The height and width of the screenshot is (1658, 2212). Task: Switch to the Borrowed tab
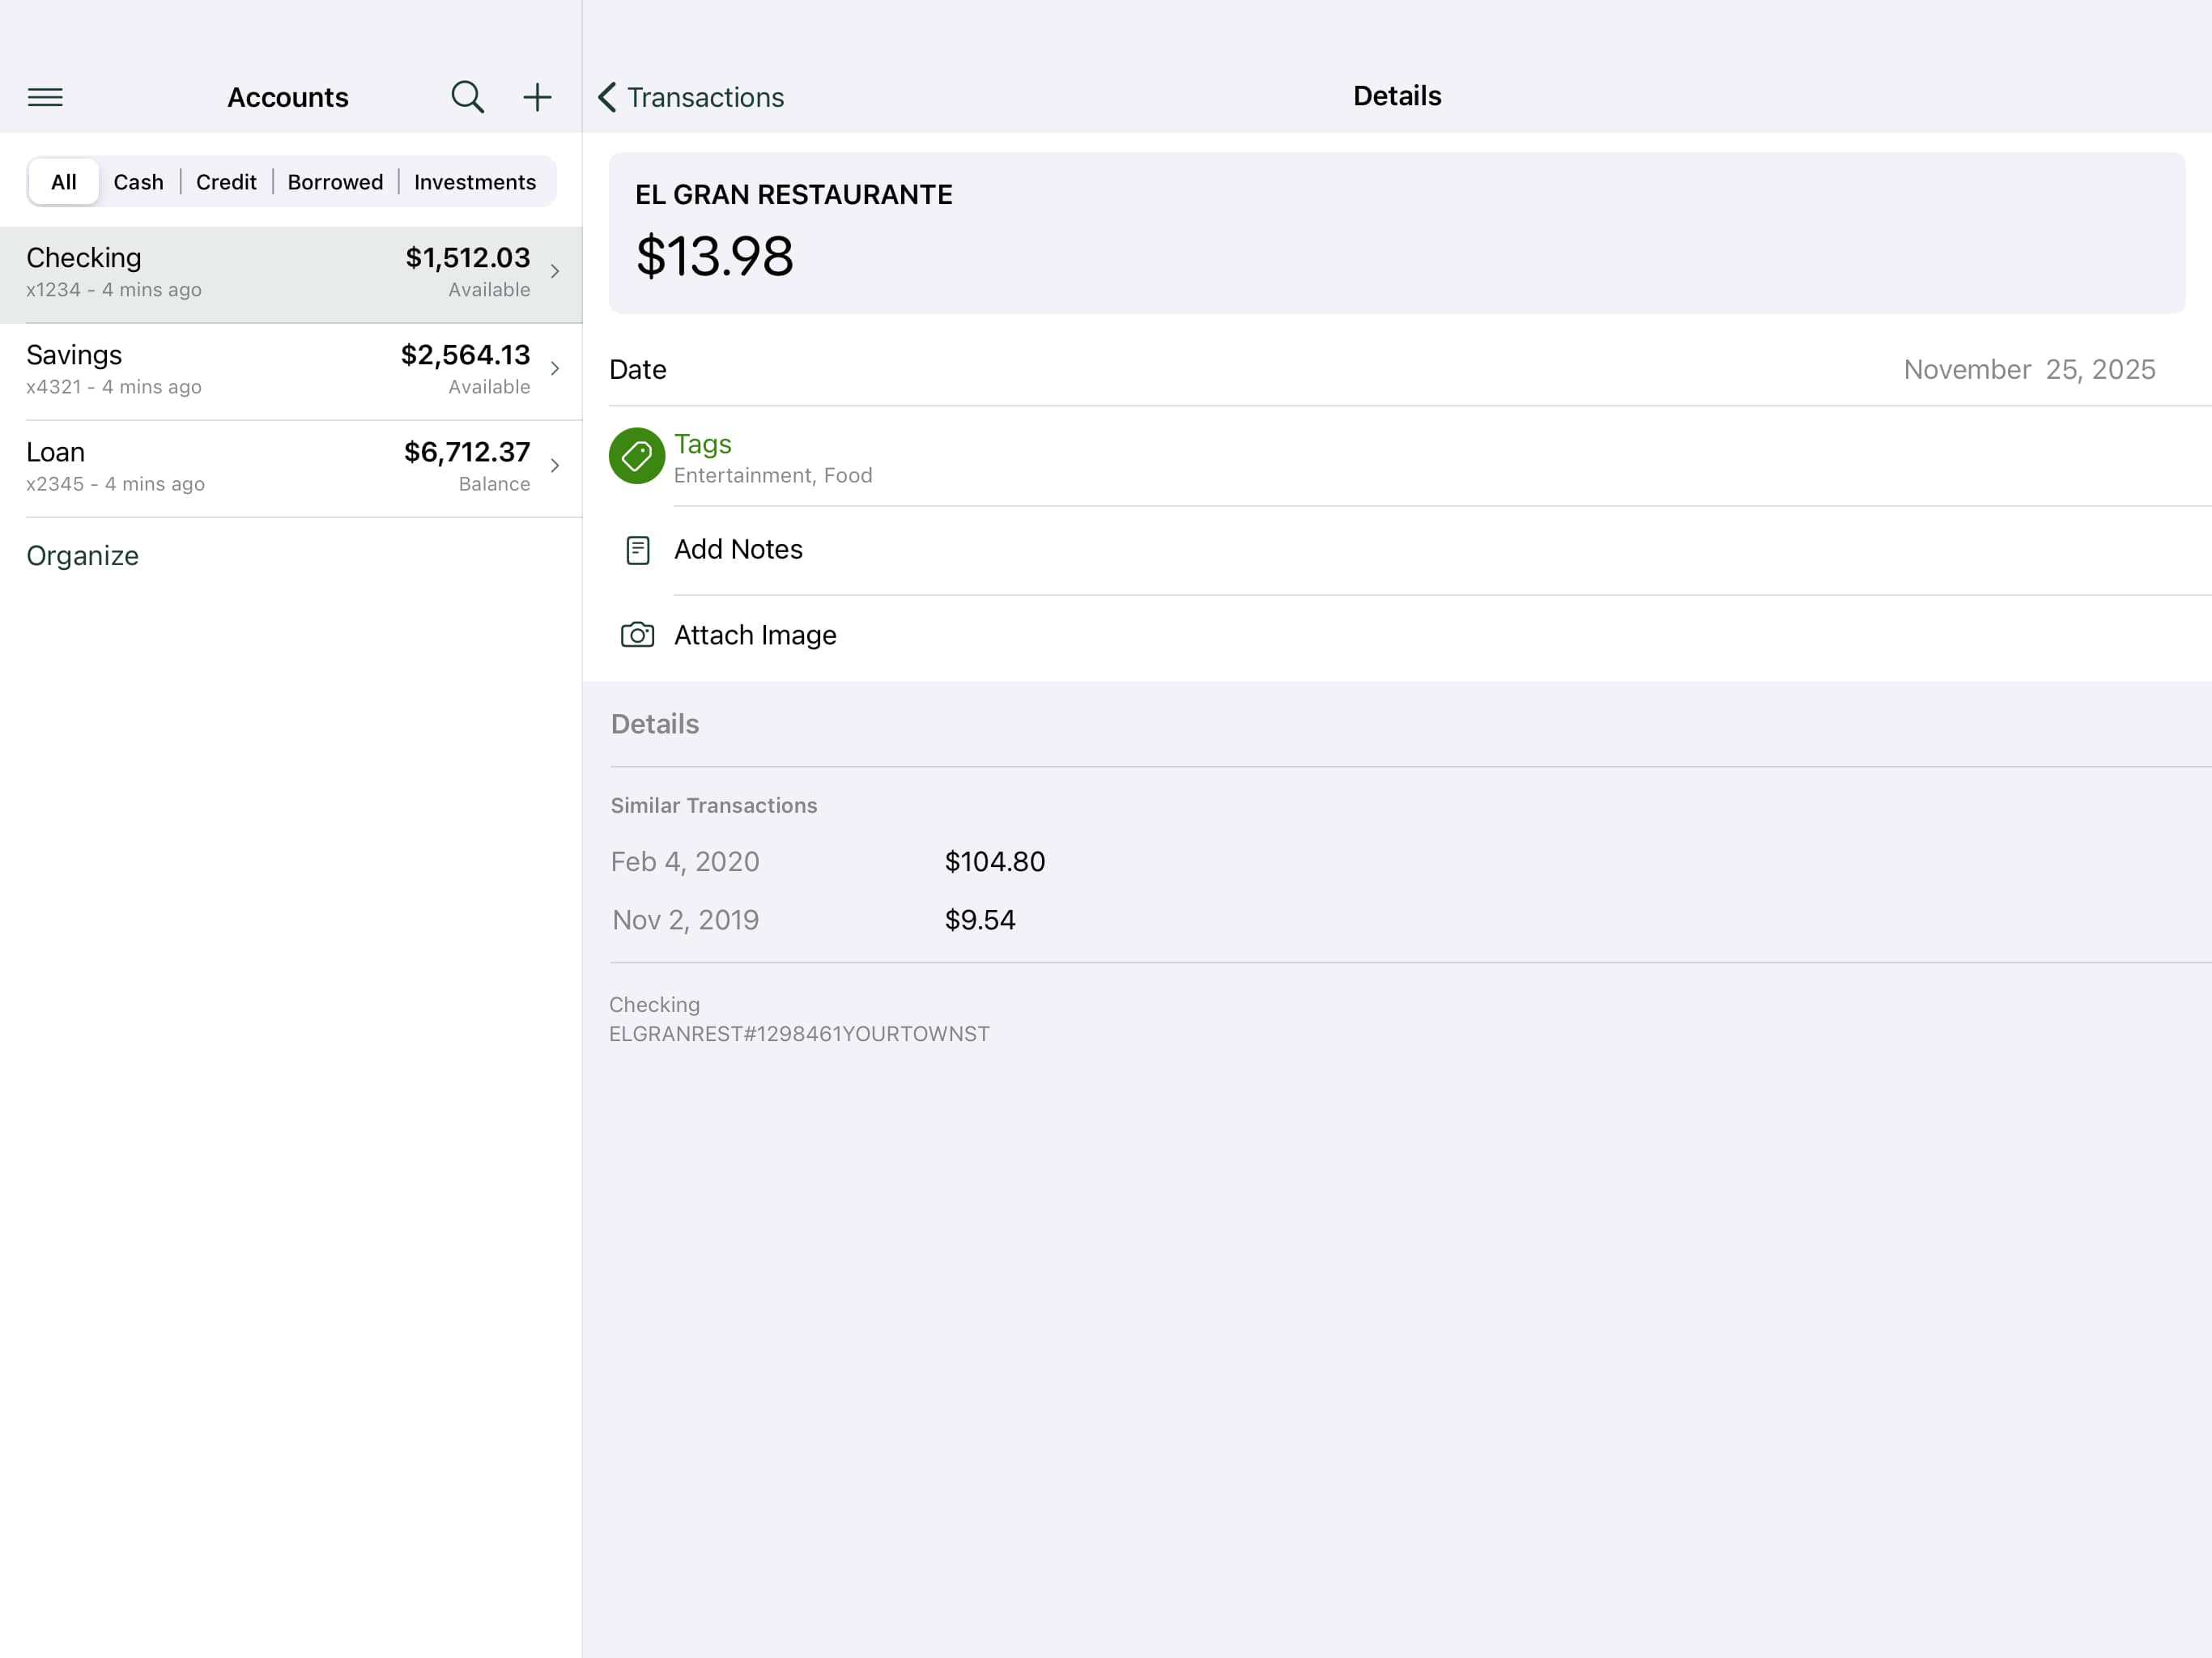[335, 182]
